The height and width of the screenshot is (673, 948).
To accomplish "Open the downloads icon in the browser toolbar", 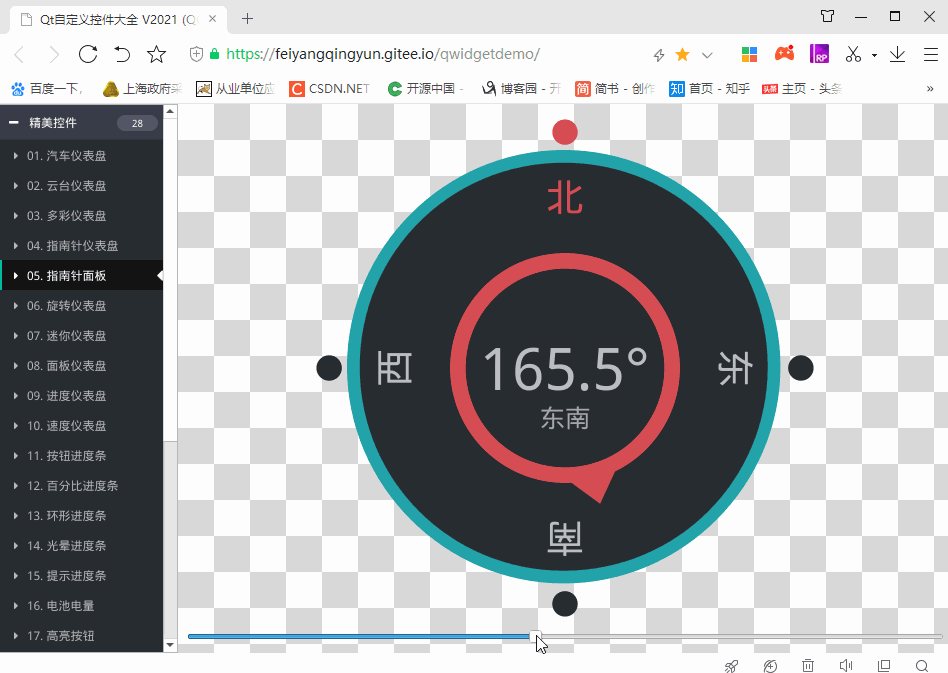I will (x=897, y=54).
